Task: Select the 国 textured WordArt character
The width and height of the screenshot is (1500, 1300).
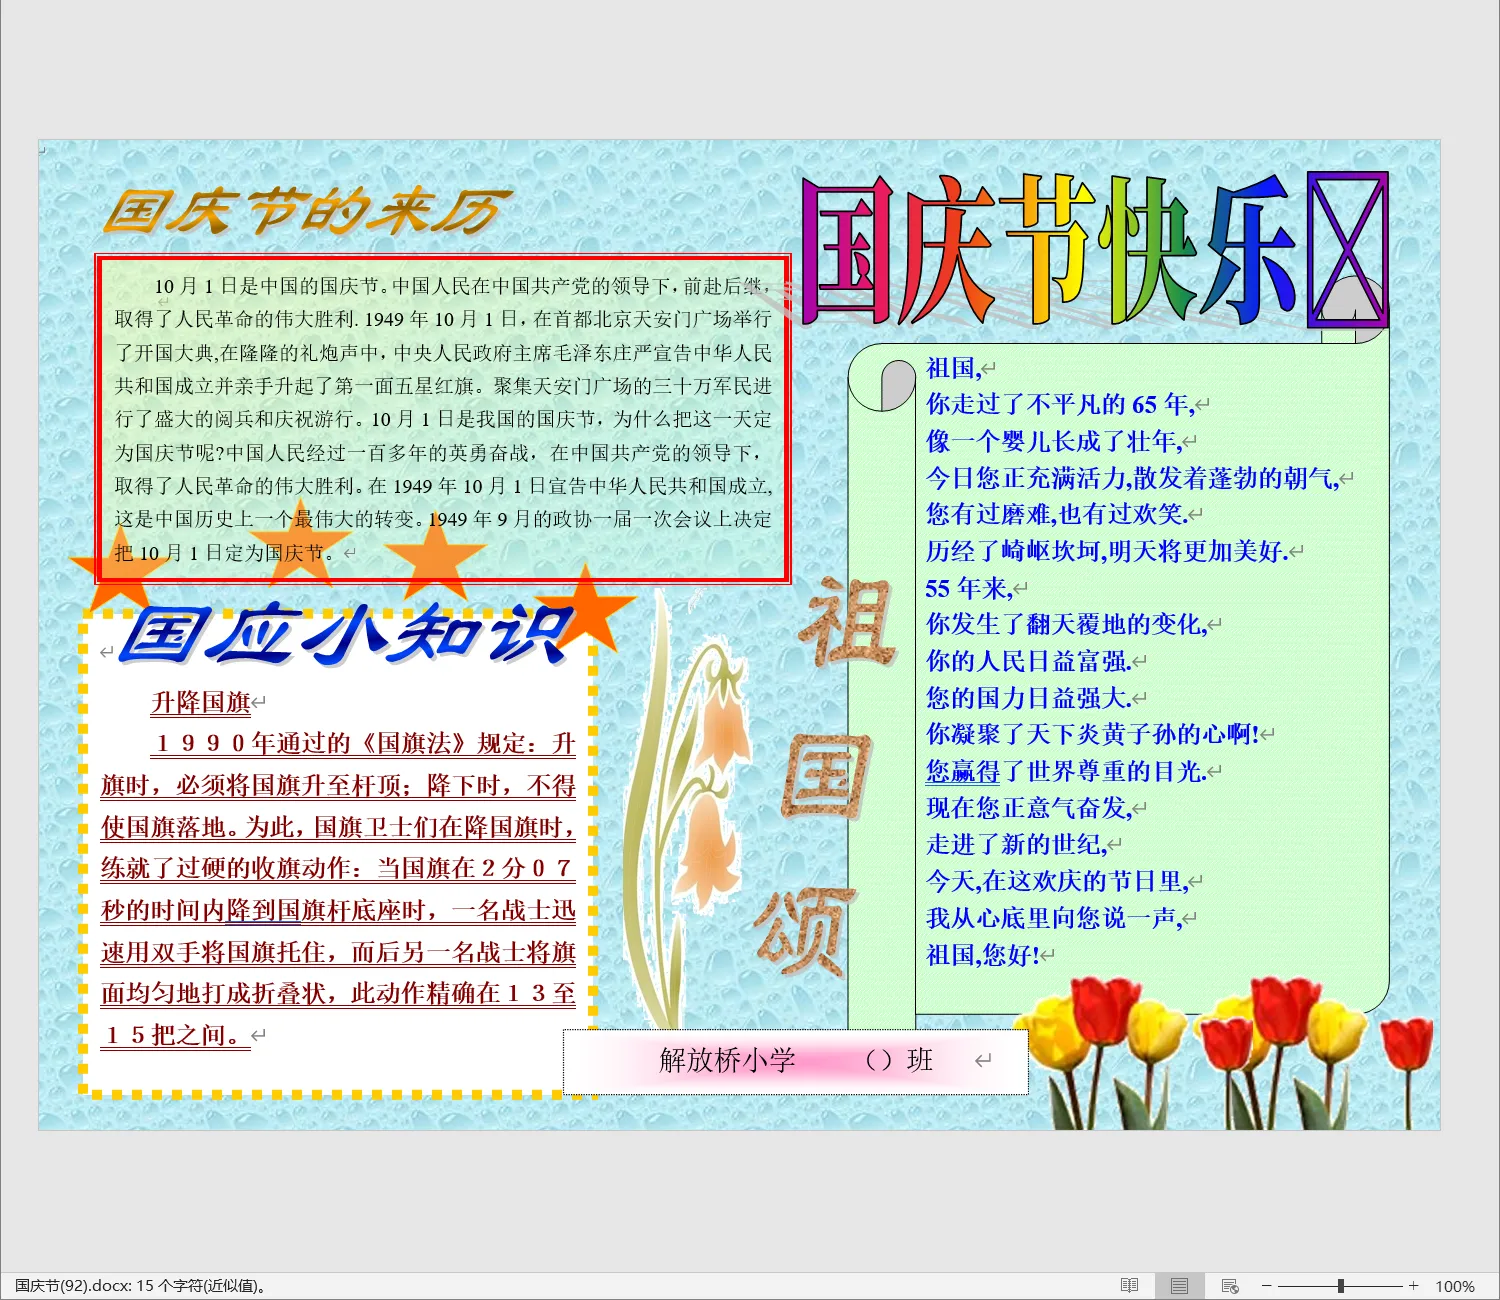Action: click(826, 777)
